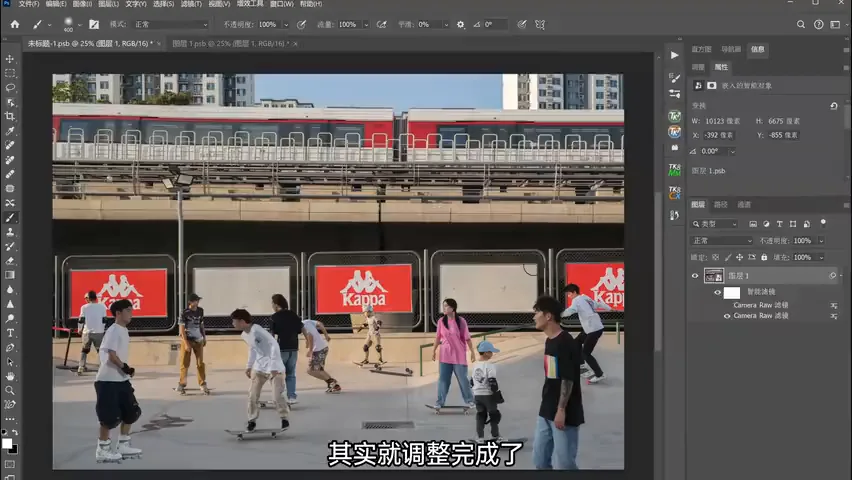
Task: Click the Home icon in options bar
Action: 15,24
